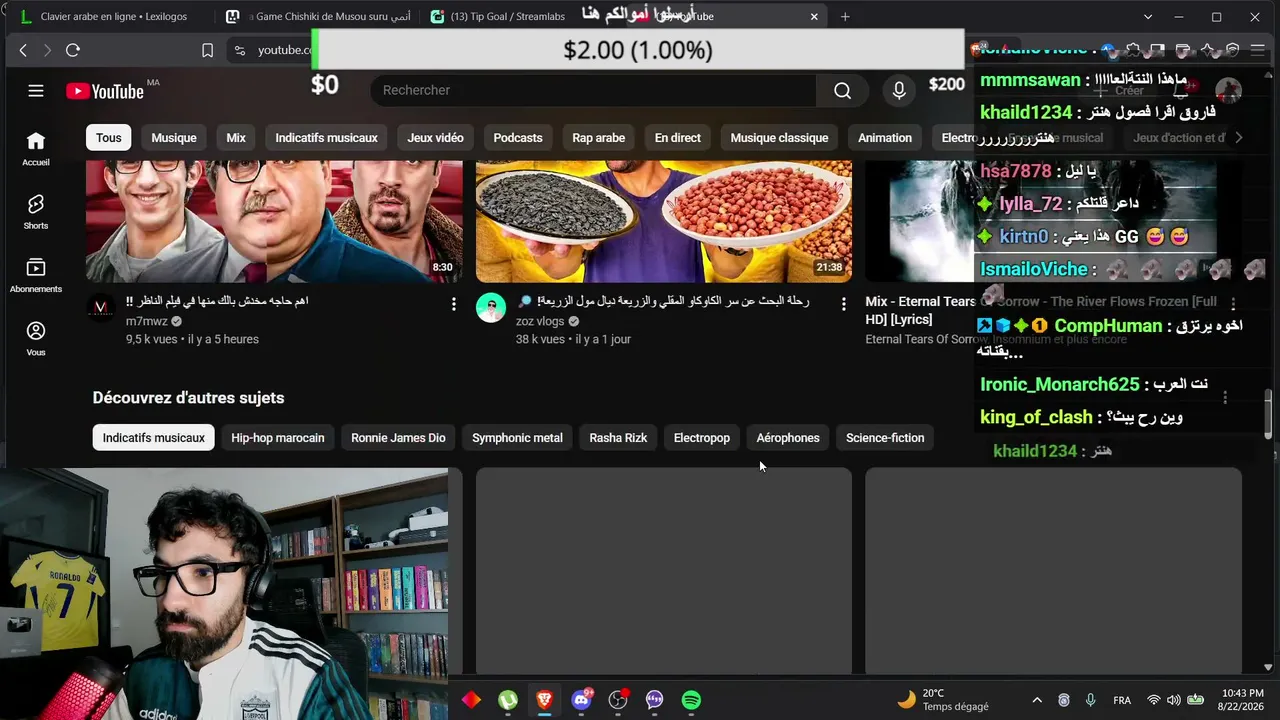The height and width of the screenshot is (720, 1280).
Task: Go back with the browser back arrow
Action: tap(23, 50)
